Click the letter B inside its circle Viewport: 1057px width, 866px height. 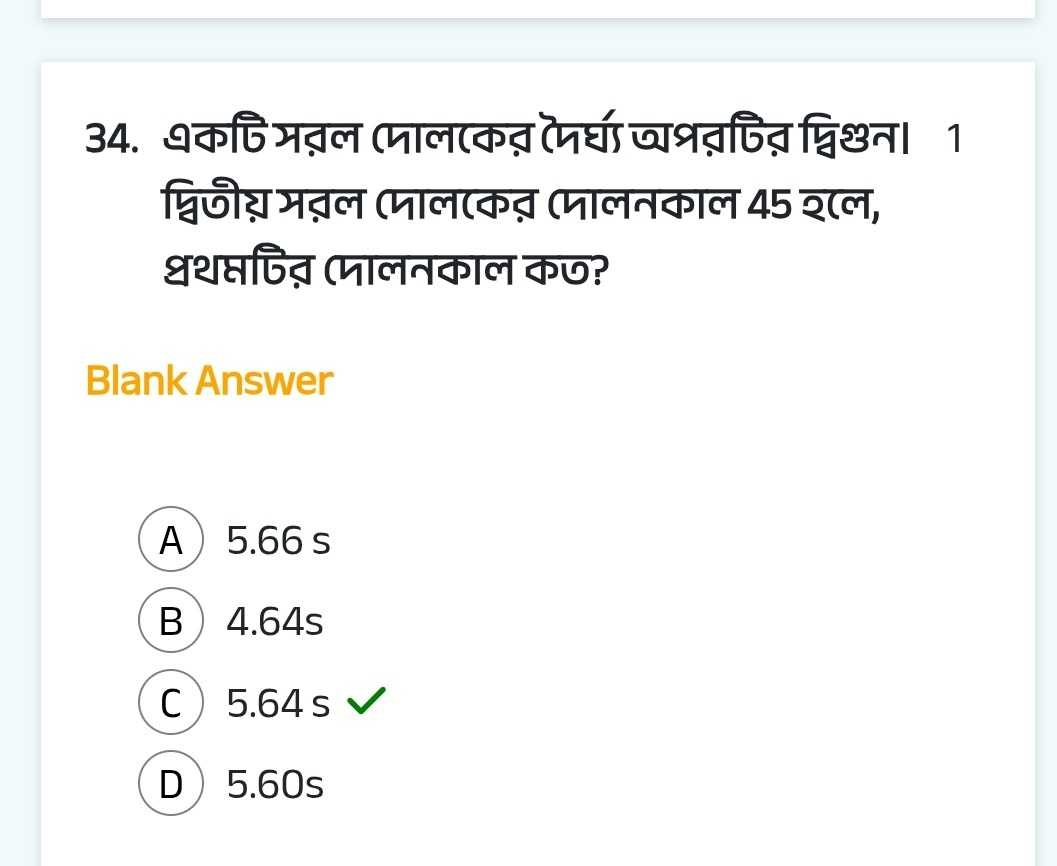[x=170, y=621]
